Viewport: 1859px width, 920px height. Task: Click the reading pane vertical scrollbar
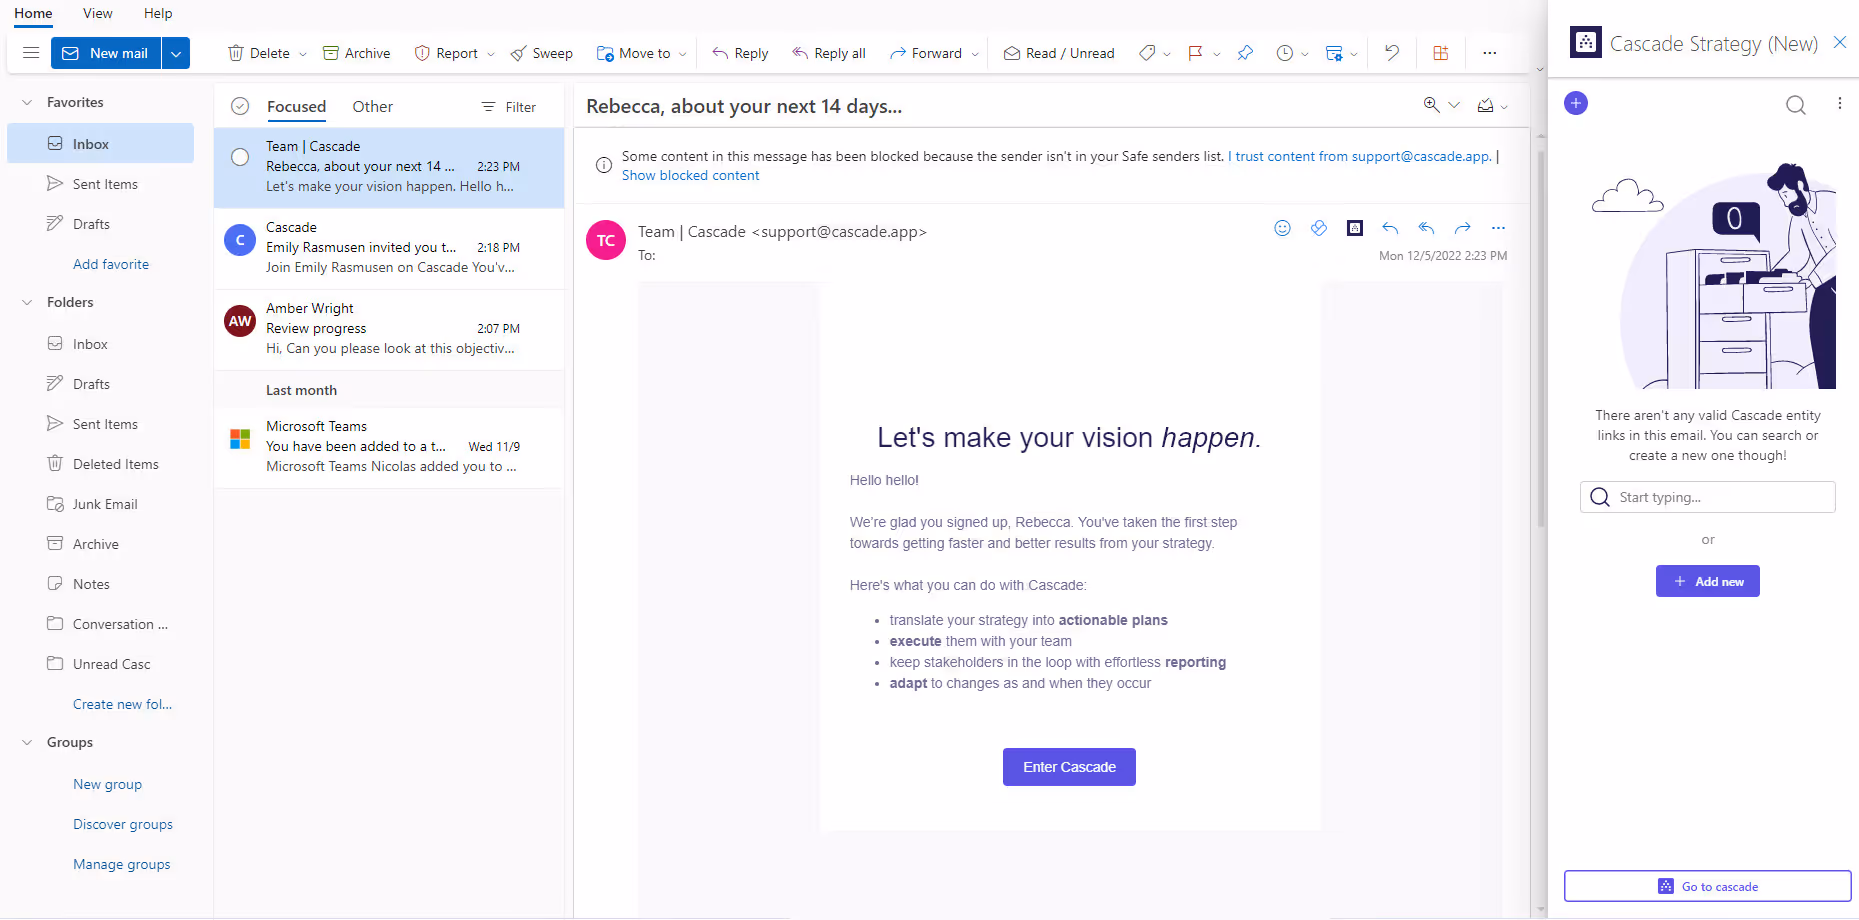tap(1541, 340)
